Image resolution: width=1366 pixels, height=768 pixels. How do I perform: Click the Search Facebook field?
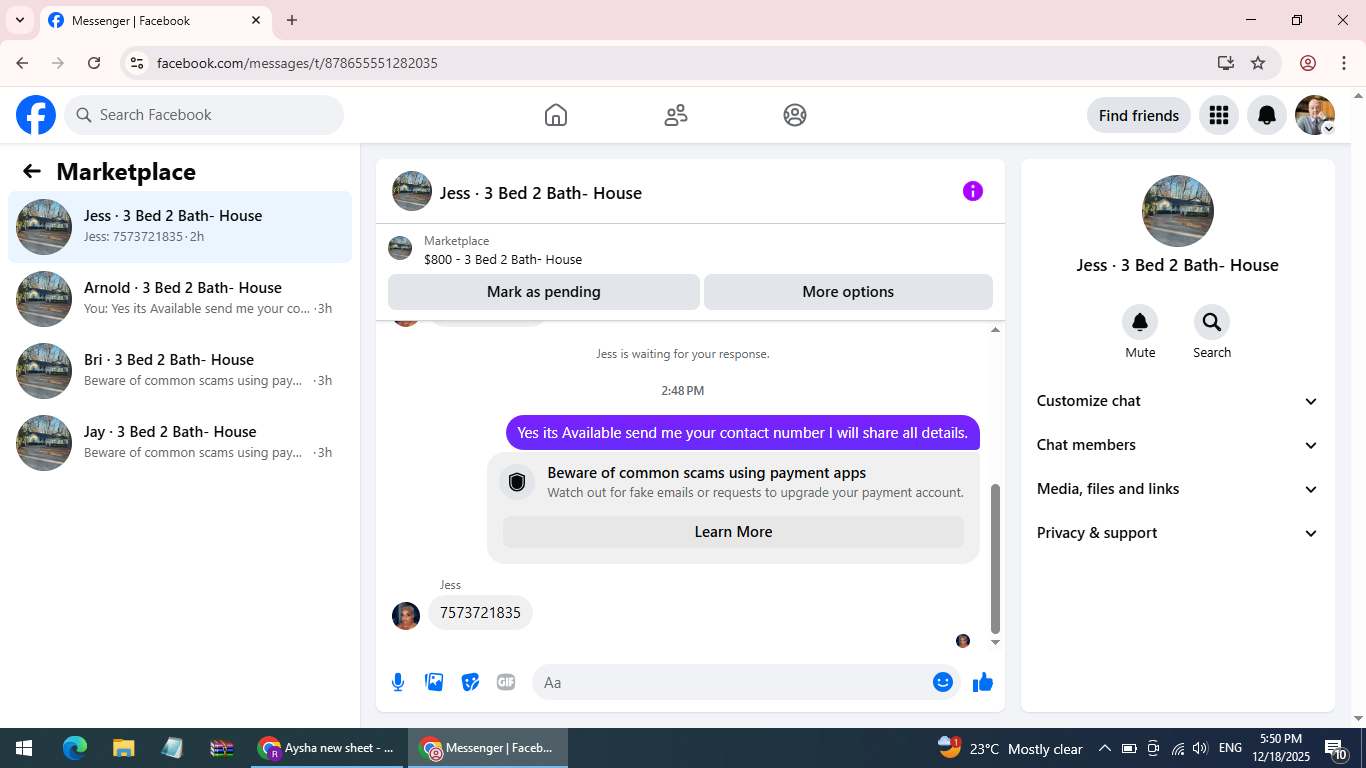(204, 115)
